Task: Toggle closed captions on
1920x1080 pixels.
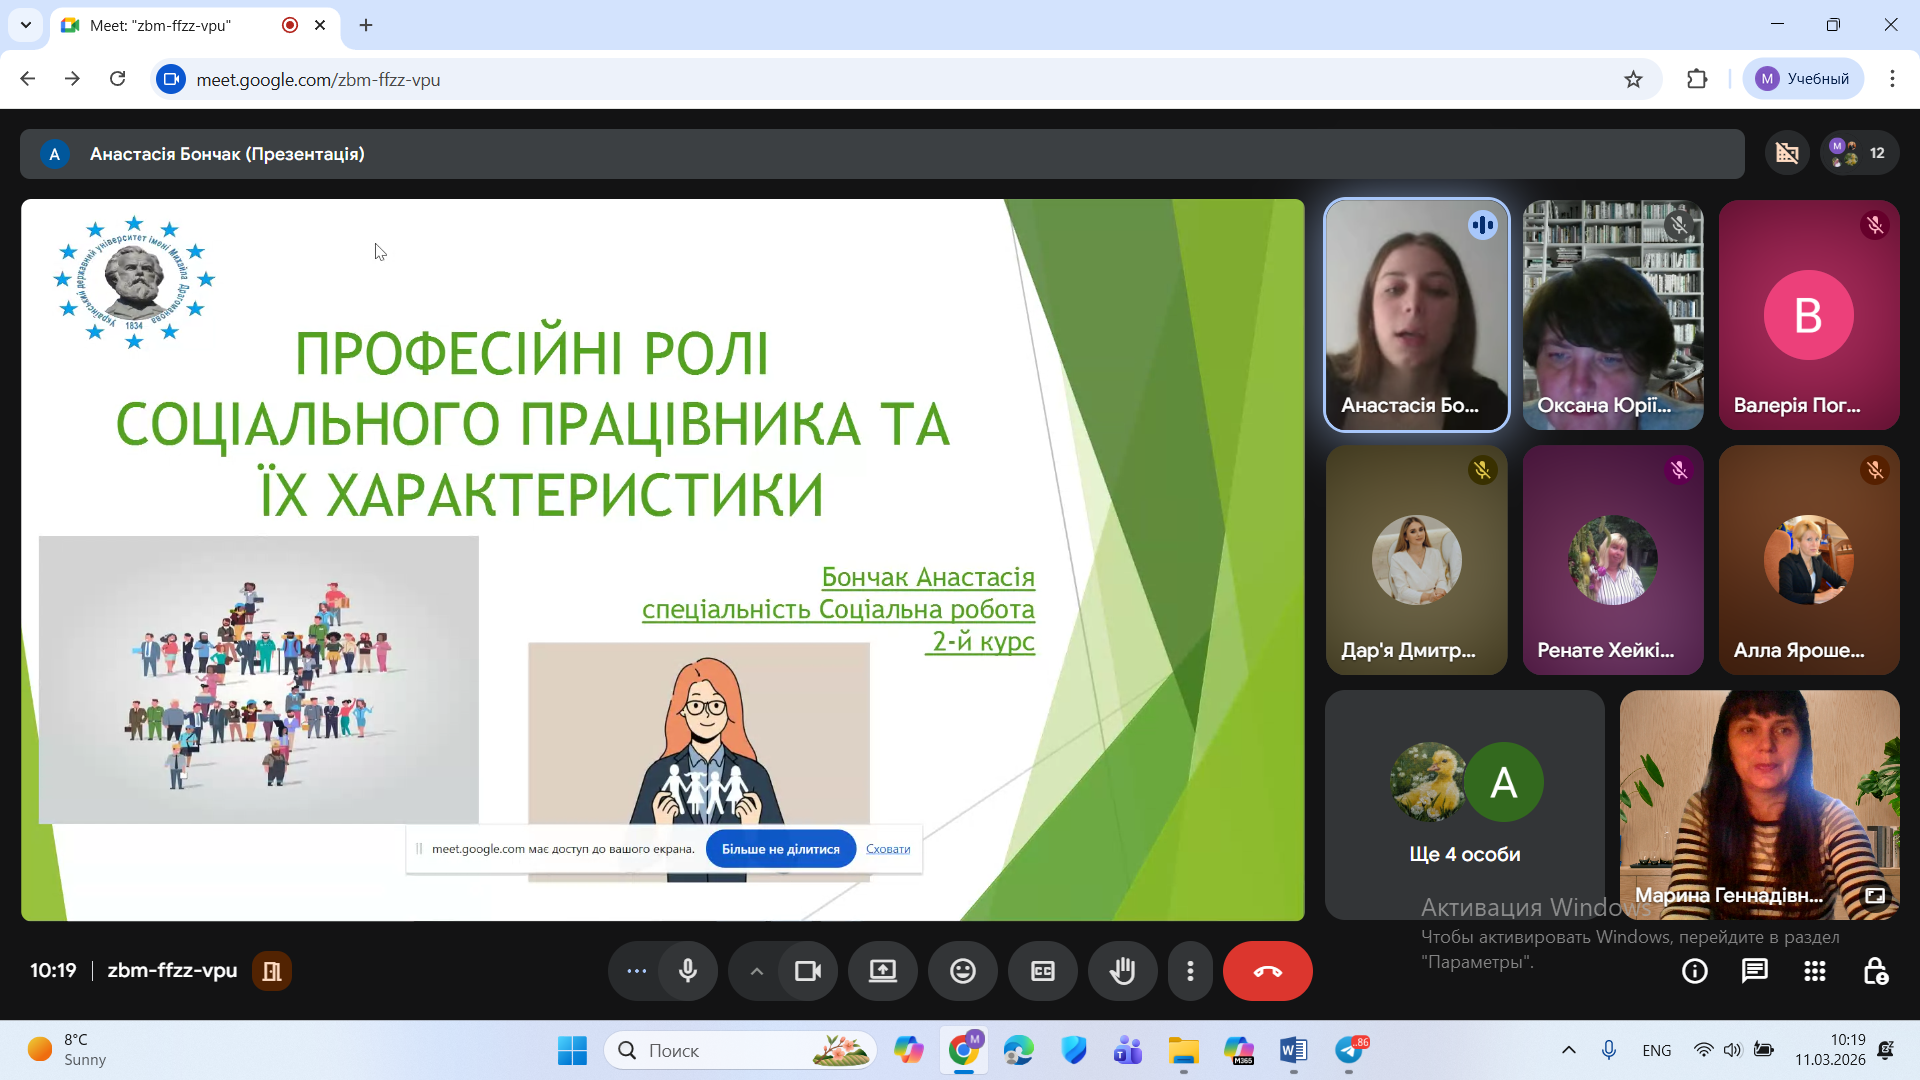Action: (1042, 971)
